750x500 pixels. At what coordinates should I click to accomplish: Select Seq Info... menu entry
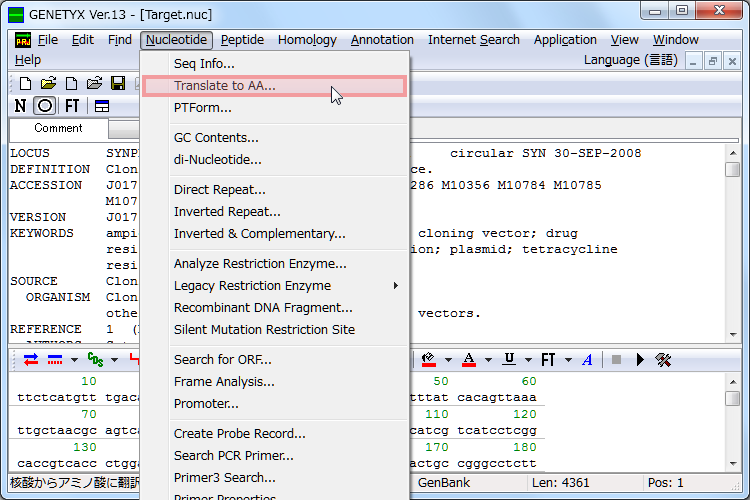(275, 64)
